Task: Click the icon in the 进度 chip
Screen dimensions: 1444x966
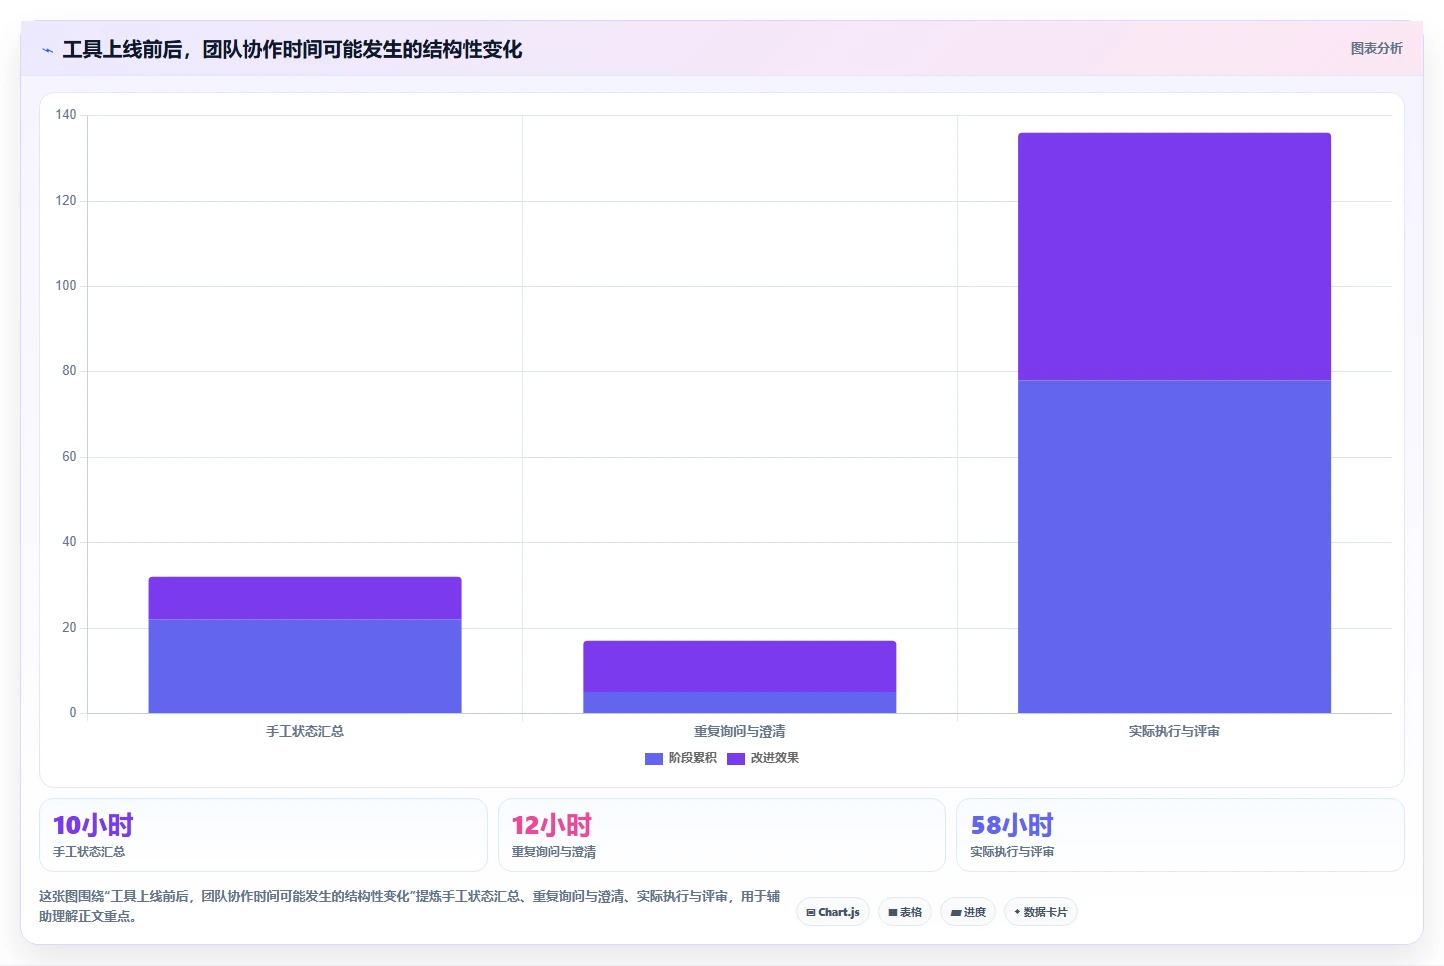Action: (x=956, y=912)
